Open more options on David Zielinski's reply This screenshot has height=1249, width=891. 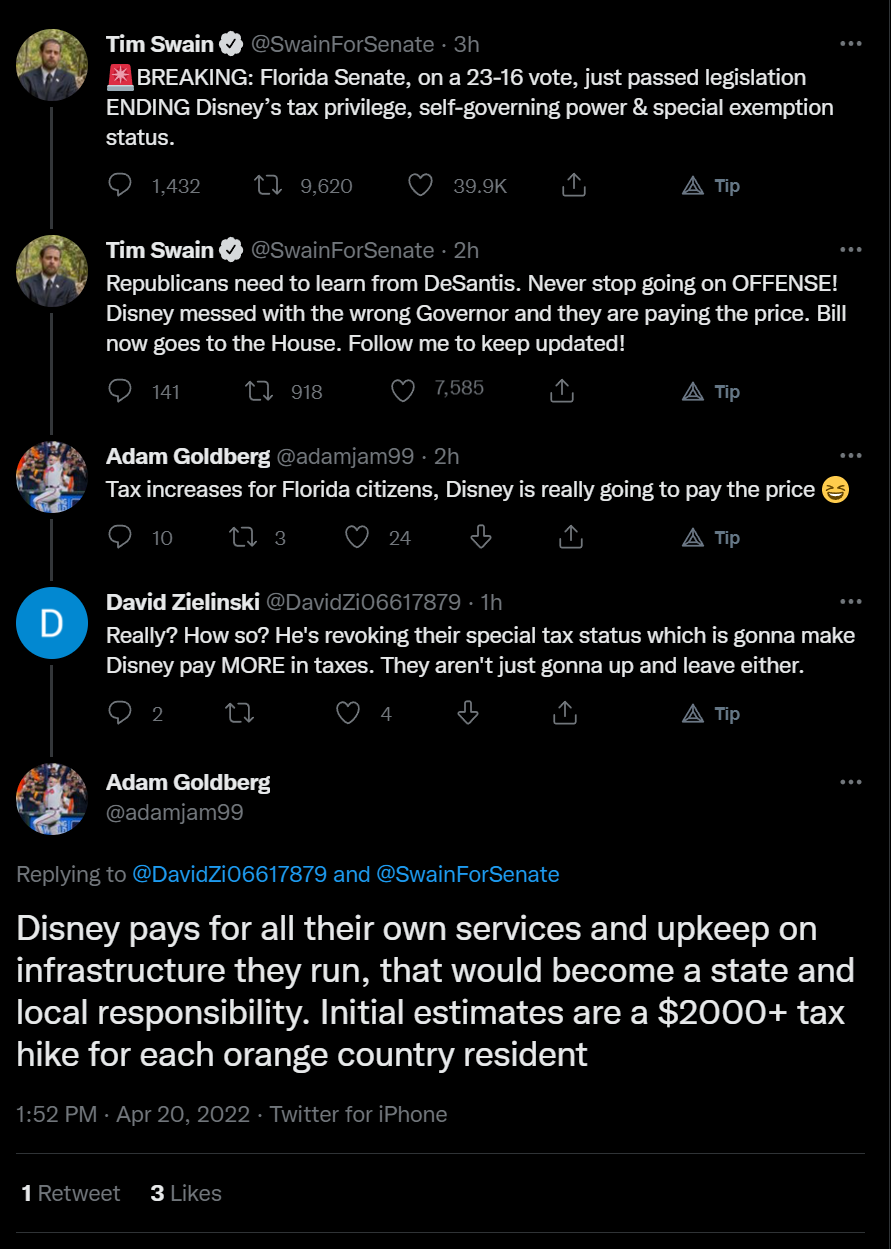(x=851, y=602)
